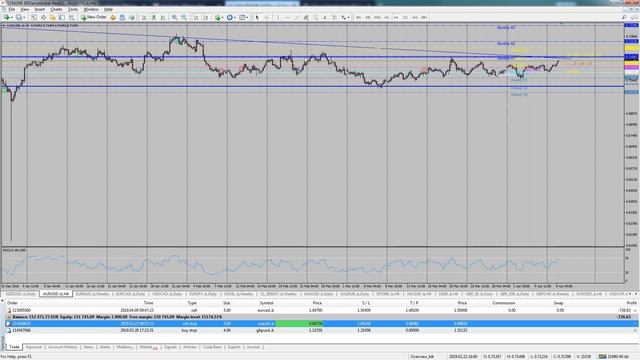Screen dimensions: 640x360
Task: Switch timeframe to M5
Action: [x=367, y=18]
